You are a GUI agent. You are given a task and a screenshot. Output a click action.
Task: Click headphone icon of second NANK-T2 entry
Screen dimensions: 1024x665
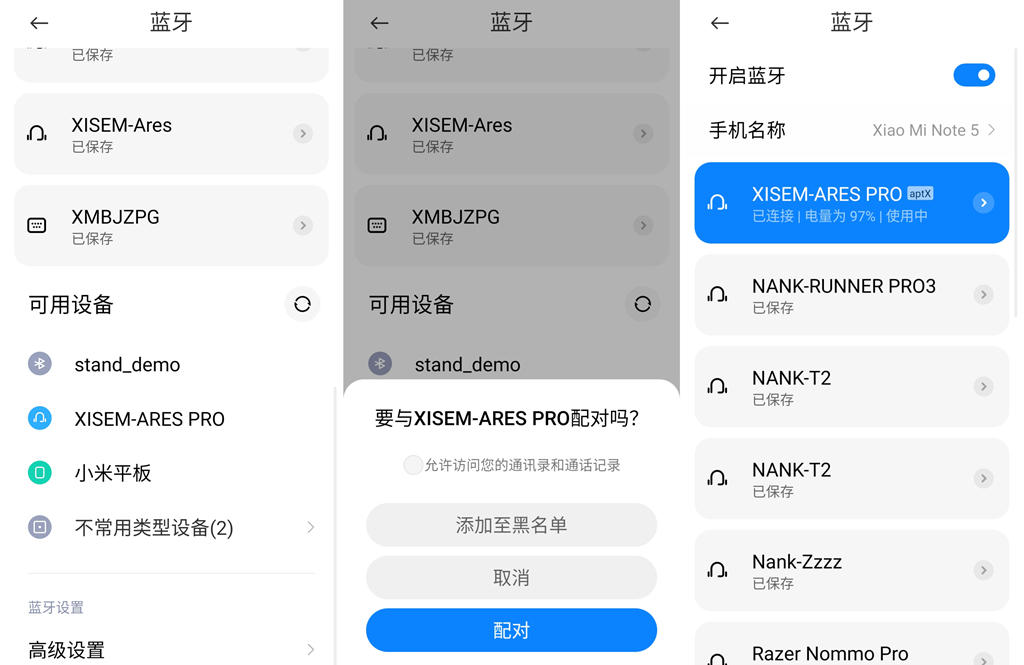717,478
